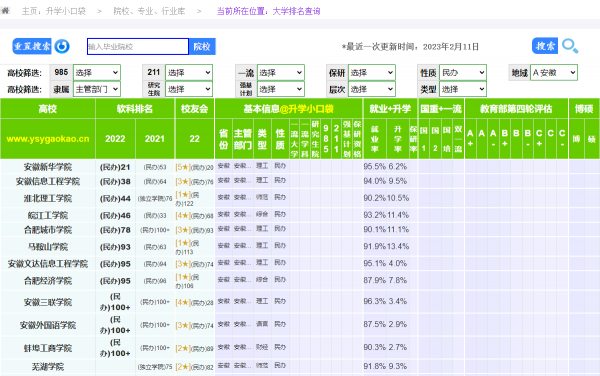Click the 国重+一流 column header
Viewport: 600px width, 376px height.
[441, 109]
